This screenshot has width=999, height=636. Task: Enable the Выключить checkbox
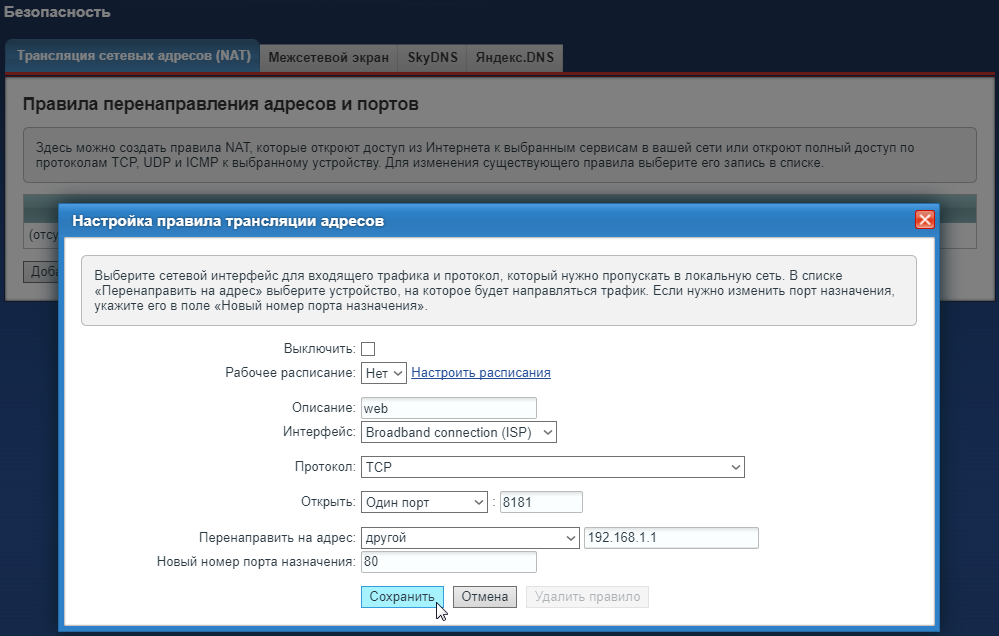coord(367,348)
